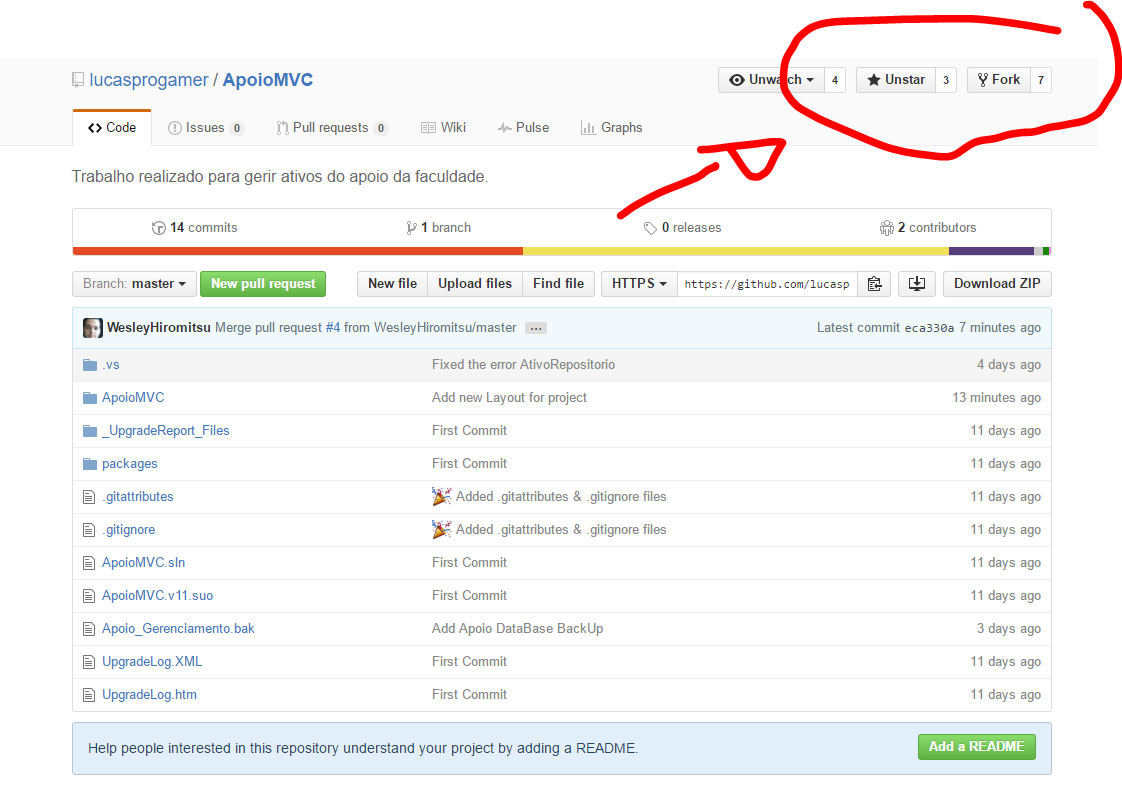The image size is (1122, 794).
Task: Click the repository book icon beside lucasprogamer
Action: (78, 80)
